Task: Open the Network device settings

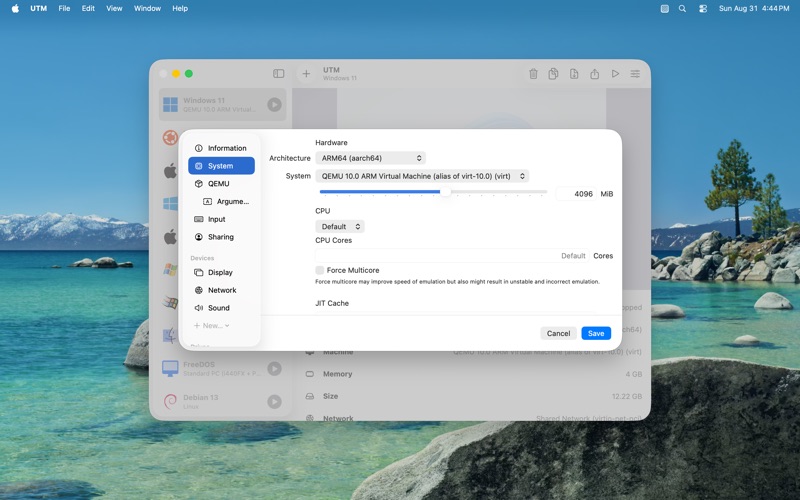Action: (221, 290)
